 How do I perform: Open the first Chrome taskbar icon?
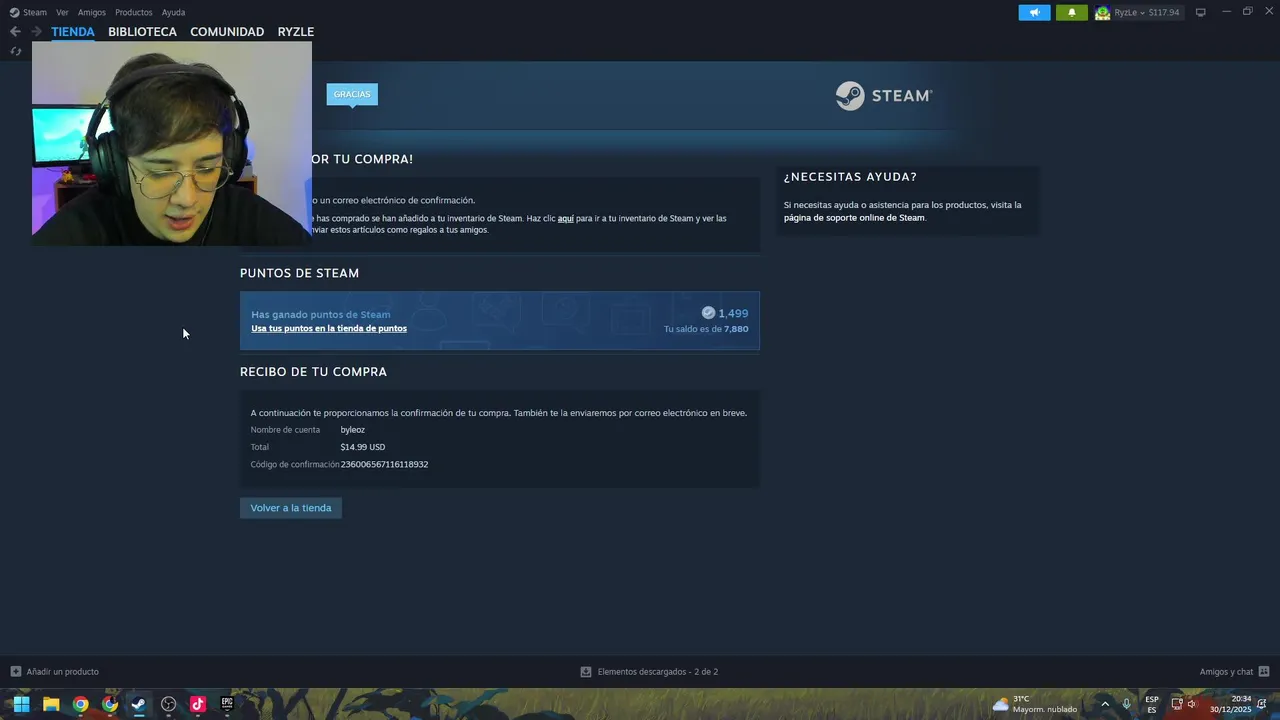coord(80,704)
